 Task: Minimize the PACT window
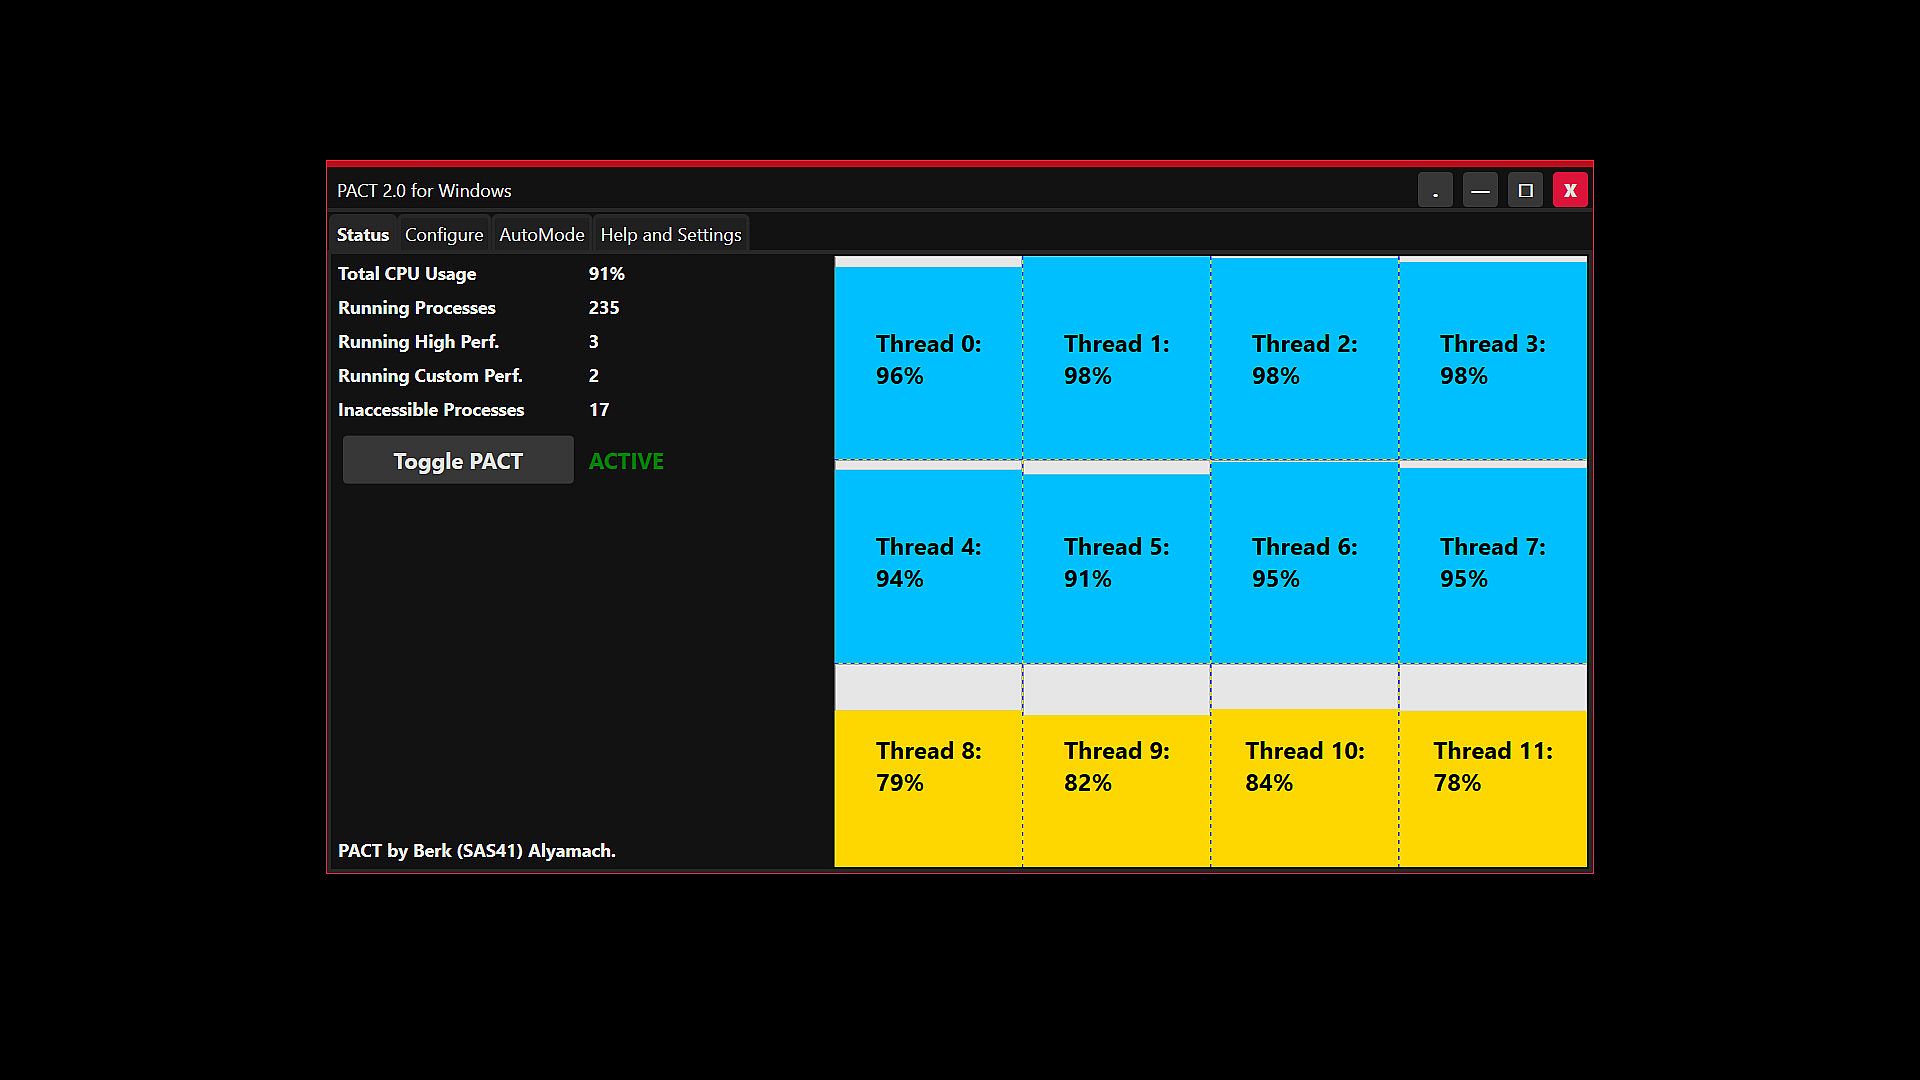(1480, 190)
